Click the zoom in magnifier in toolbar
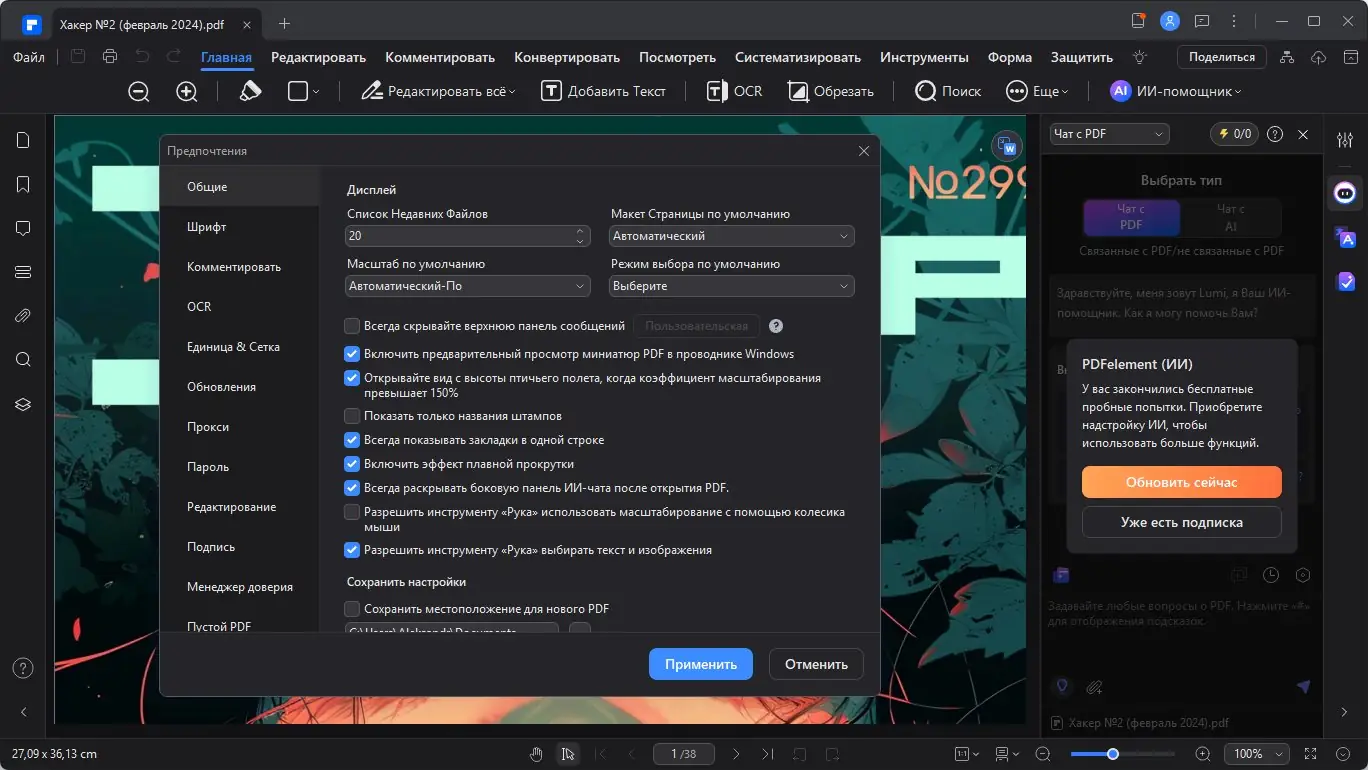 coord(187,91)
